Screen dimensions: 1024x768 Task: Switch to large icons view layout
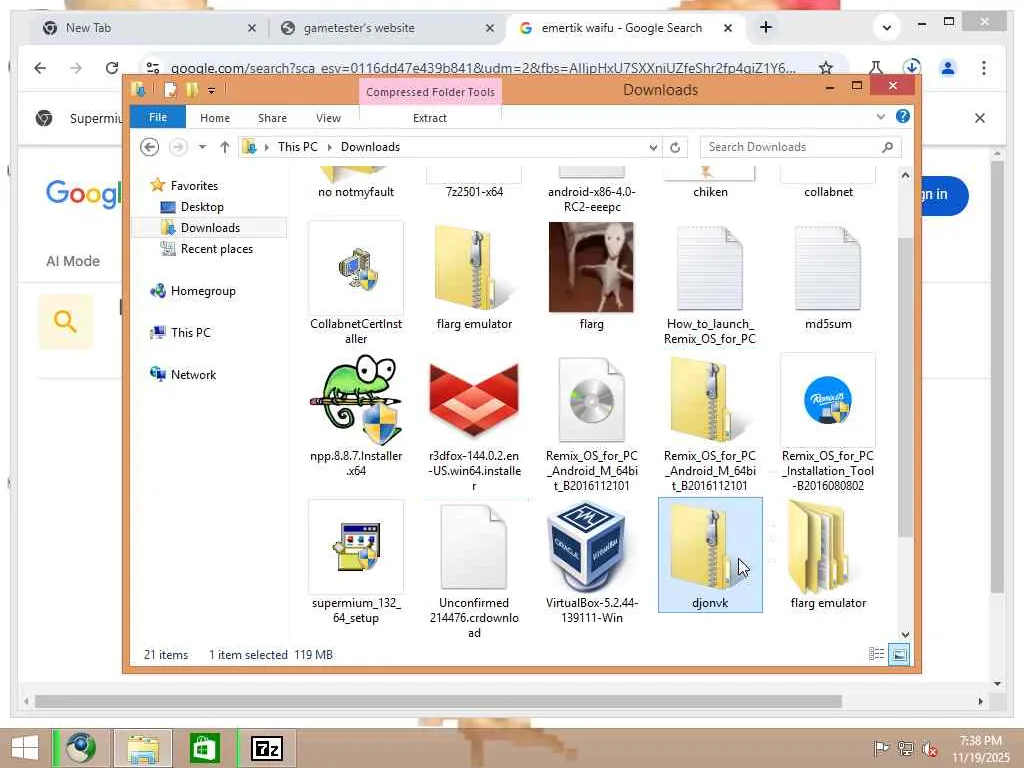(x=899, y=654)
